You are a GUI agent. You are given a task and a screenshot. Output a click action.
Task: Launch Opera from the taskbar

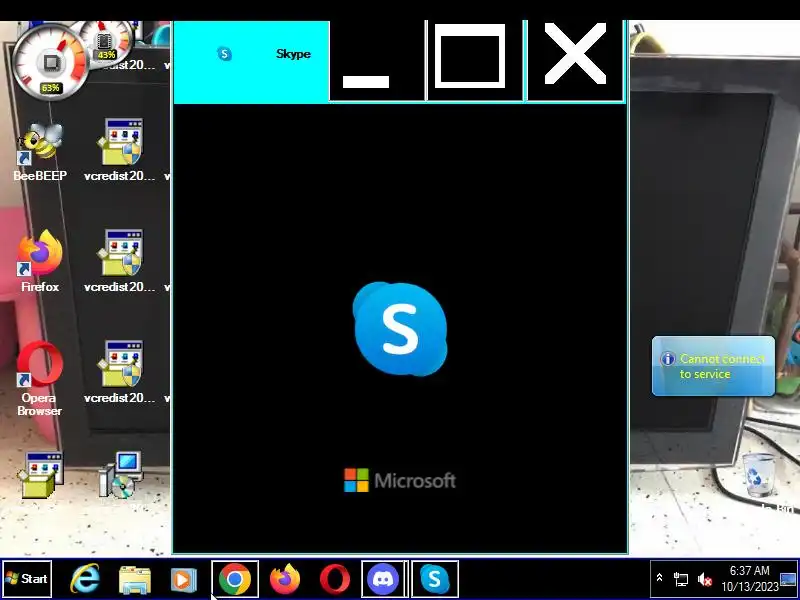pyautogui.click(x=335, y=579)
